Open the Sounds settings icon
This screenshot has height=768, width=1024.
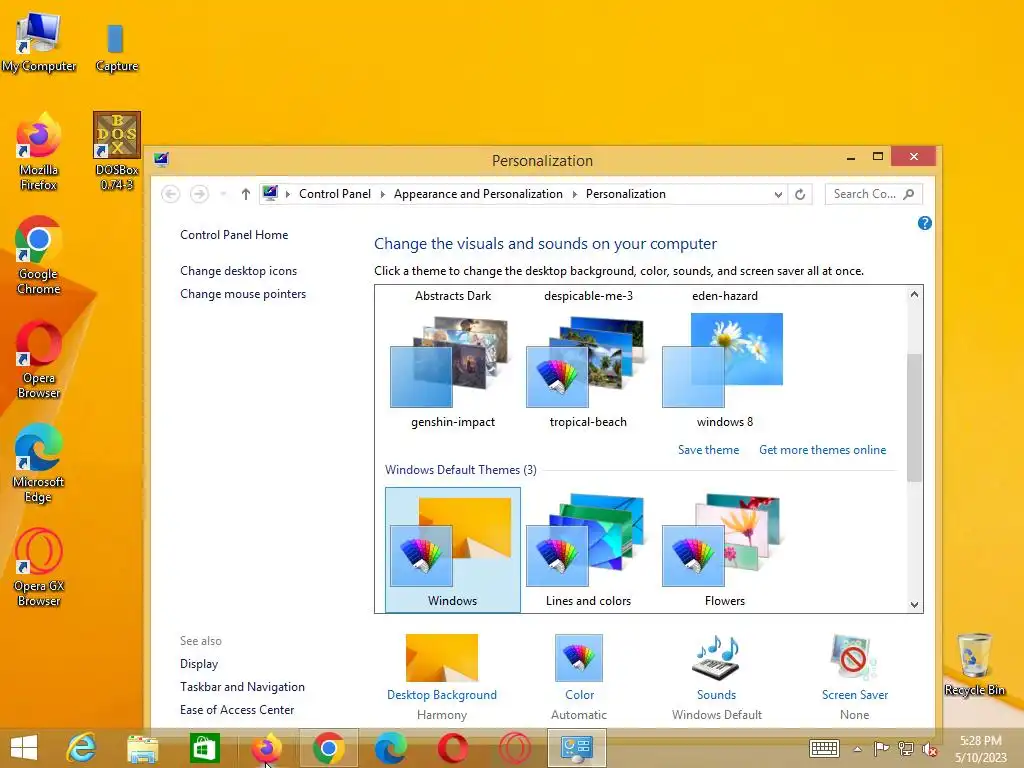pyautogui.click(x=716, y=658)
